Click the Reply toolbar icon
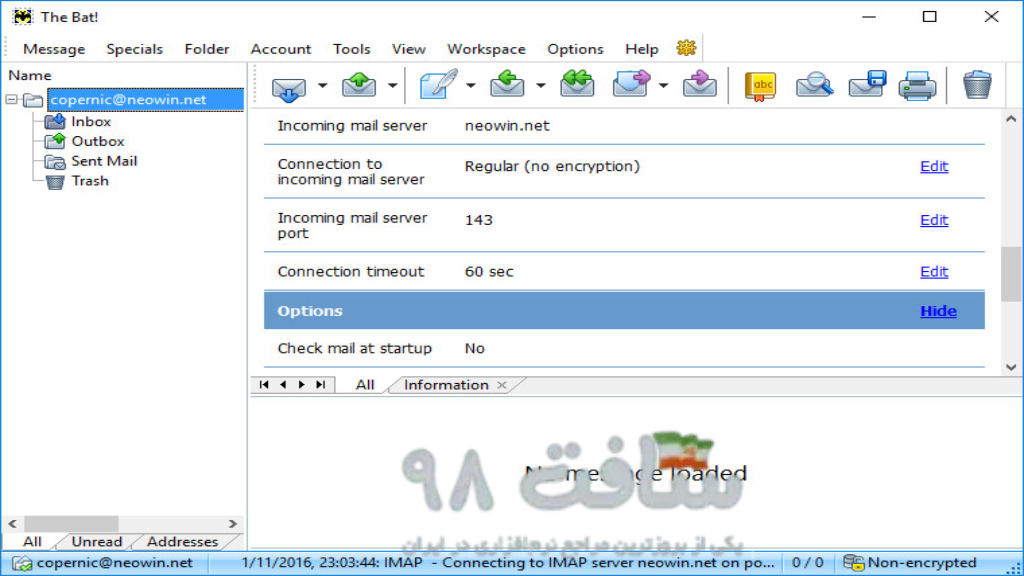Screen dimensions: 1024x576 coord(507,85)
